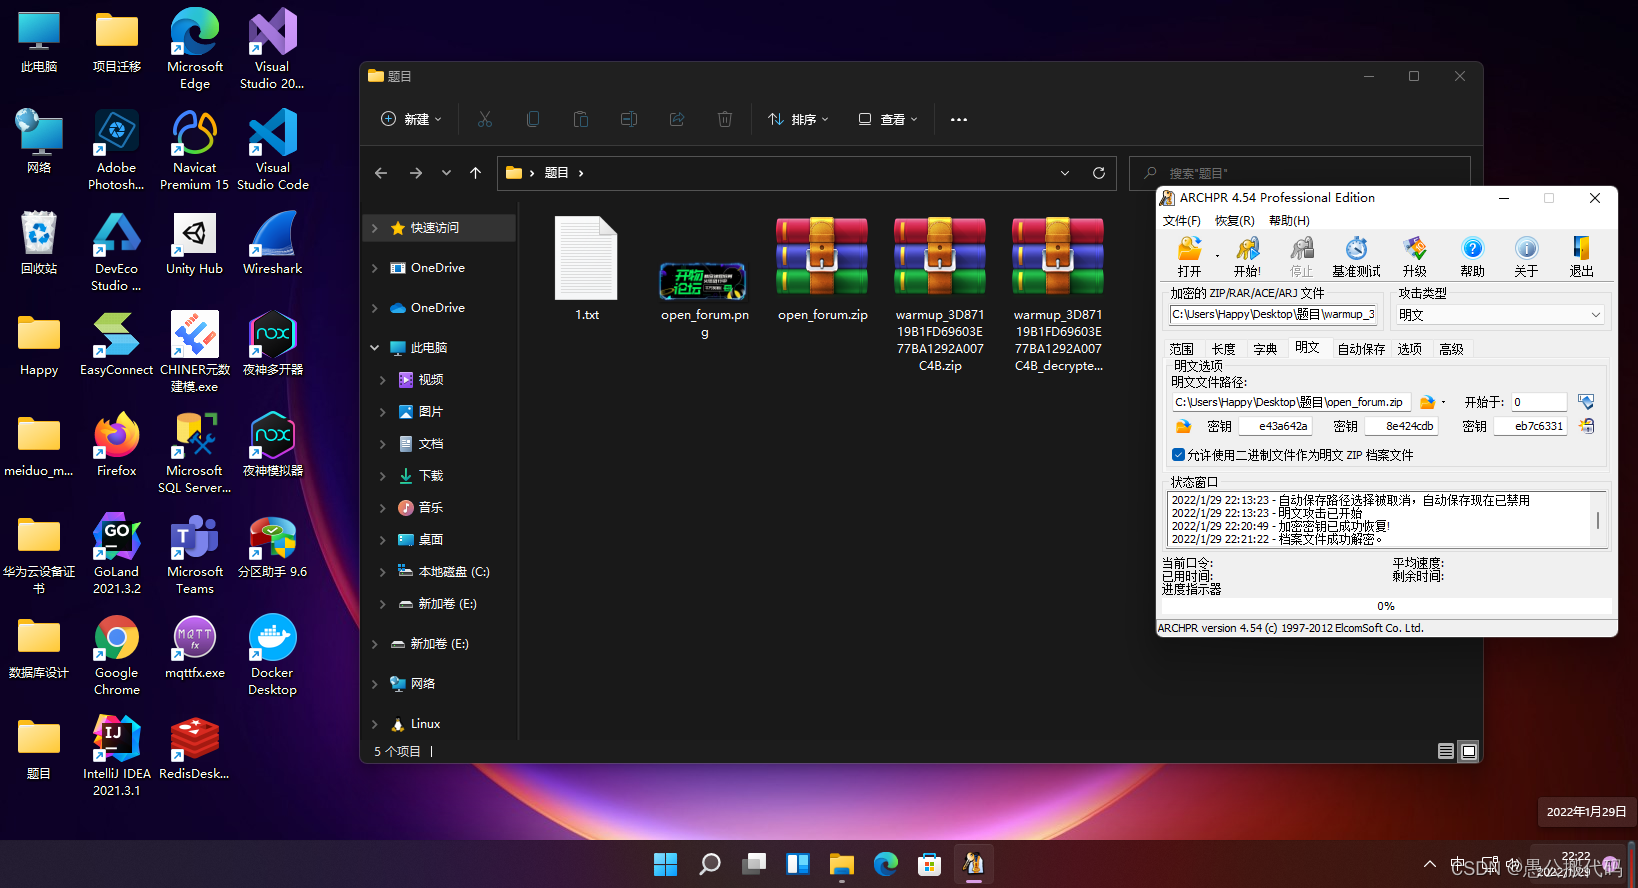
Task: Select 桌面 in navigation pane
Action: [x=431, y=540]
